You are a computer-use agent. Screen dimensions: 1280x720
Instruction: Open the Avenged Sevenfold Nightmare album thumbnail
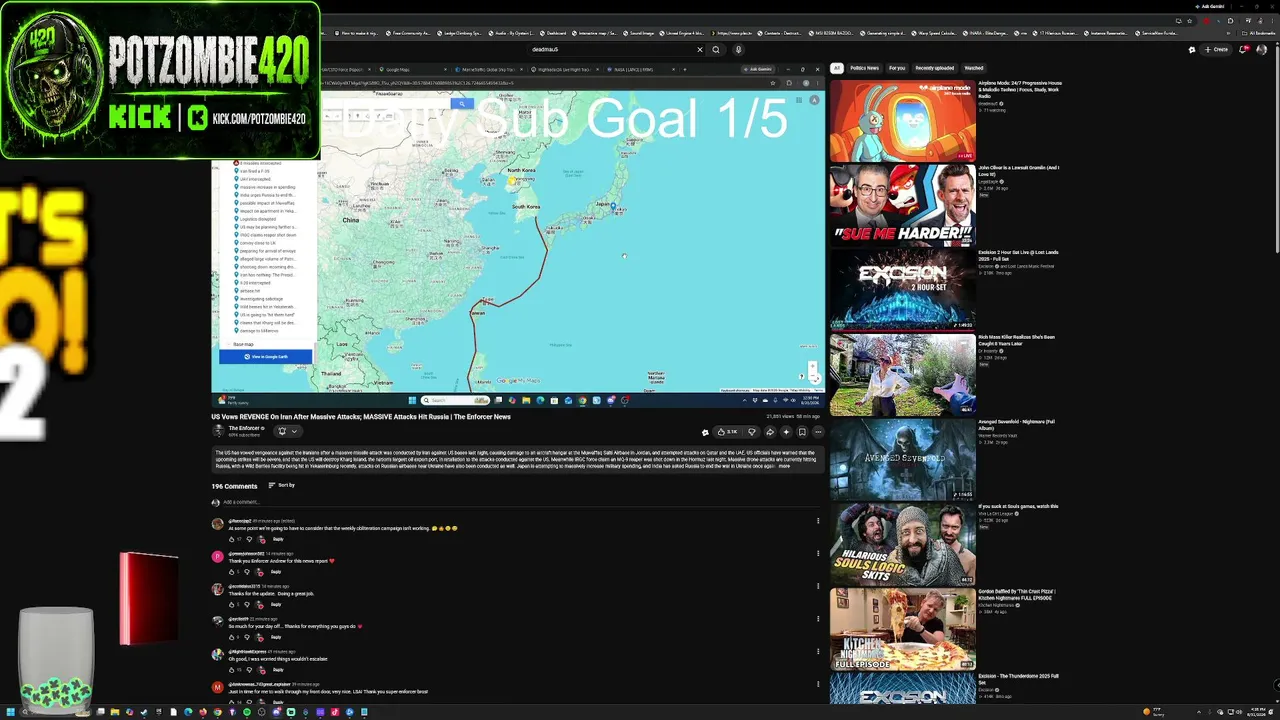coord(902,459)
